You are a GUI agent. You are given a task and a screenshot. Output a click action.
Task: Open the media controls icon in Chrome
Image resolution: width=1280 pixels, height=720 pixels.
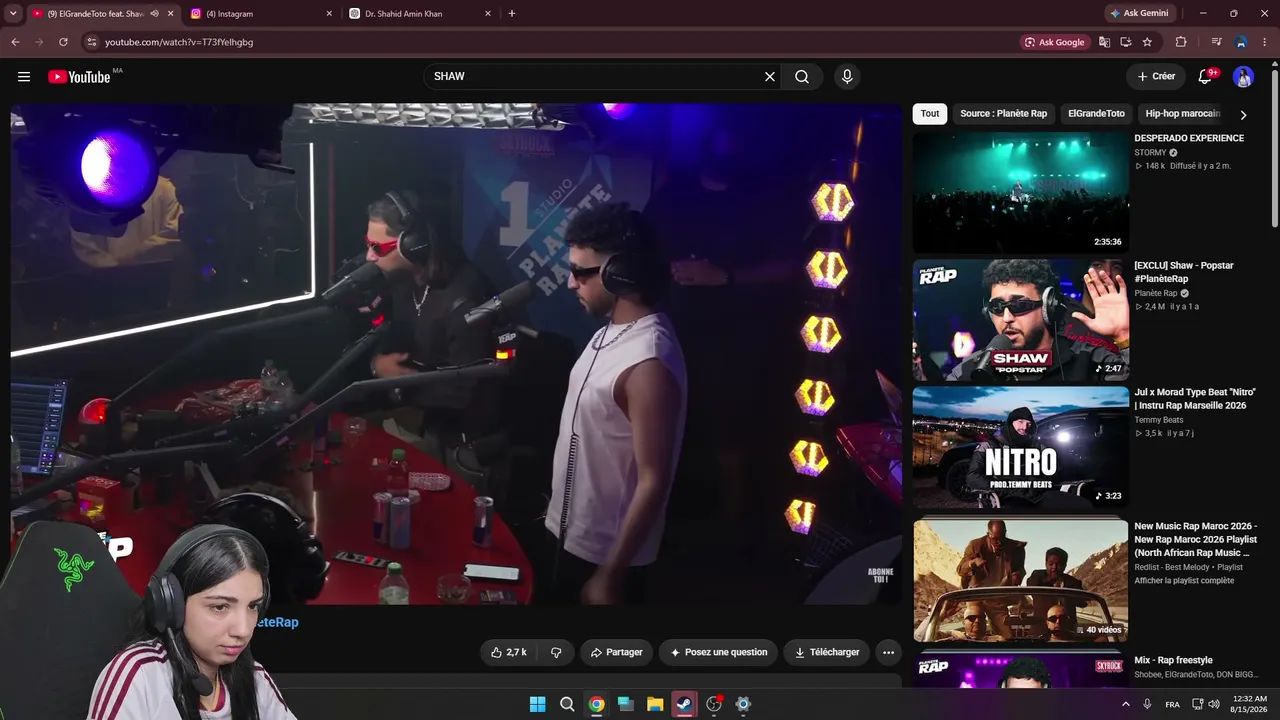pyautogui.click(x=1216, y=42)
